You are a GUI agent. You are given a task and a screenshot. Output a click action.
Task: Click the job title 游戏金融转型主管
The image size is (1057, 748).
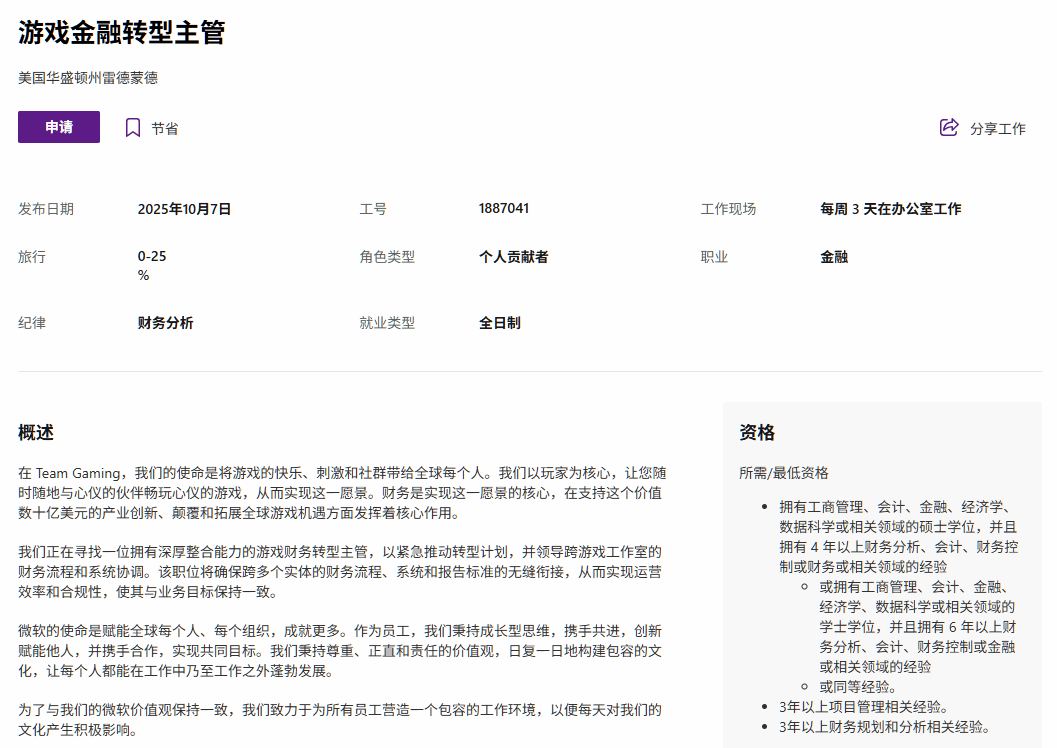click(122, 32)
